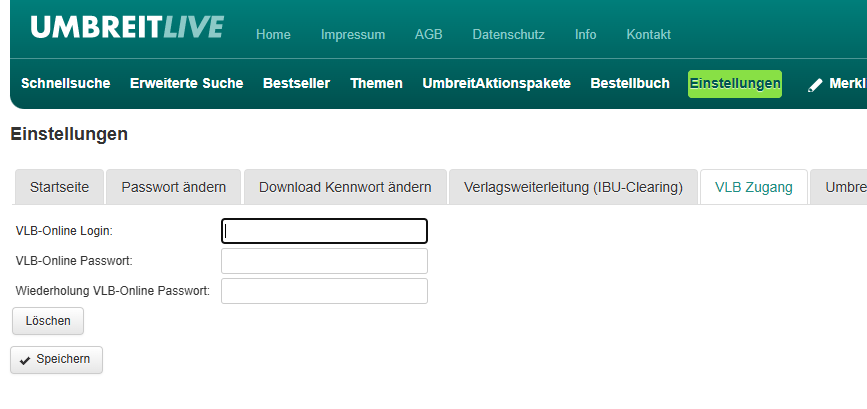The width and height of the screenshot is (867, 409).
Task: Open the Home page link
Action: click(273, 35)
